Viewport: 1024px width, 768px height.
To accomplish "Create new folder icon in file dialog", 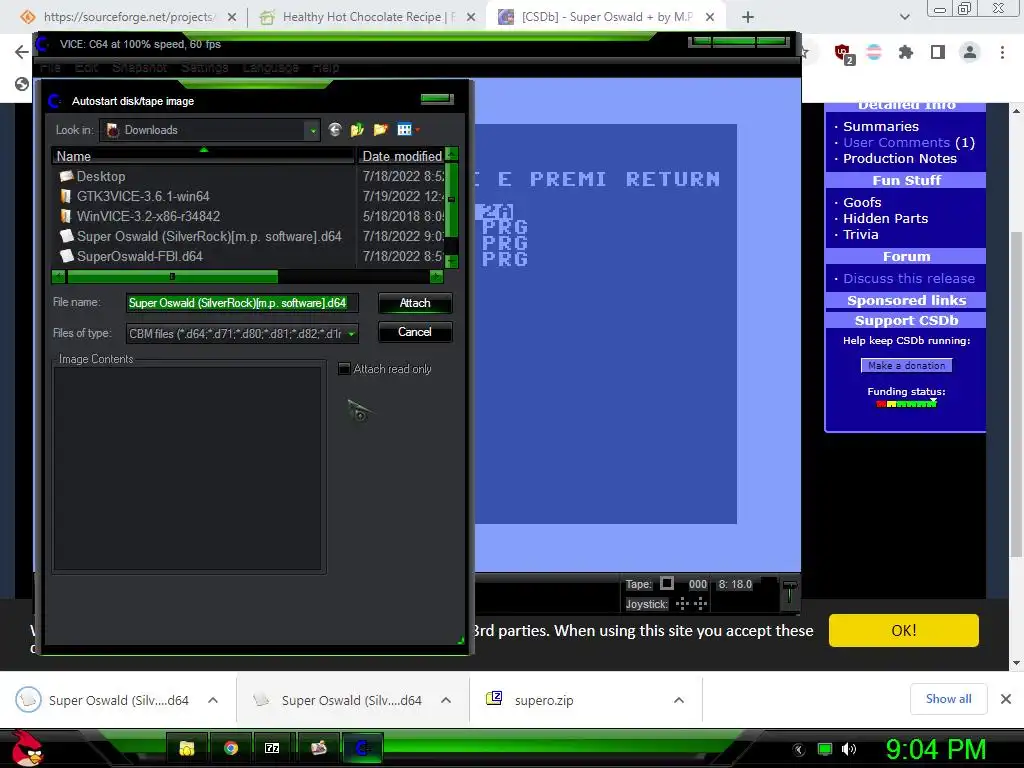I will pyautogui.click(x=380, y=129).
